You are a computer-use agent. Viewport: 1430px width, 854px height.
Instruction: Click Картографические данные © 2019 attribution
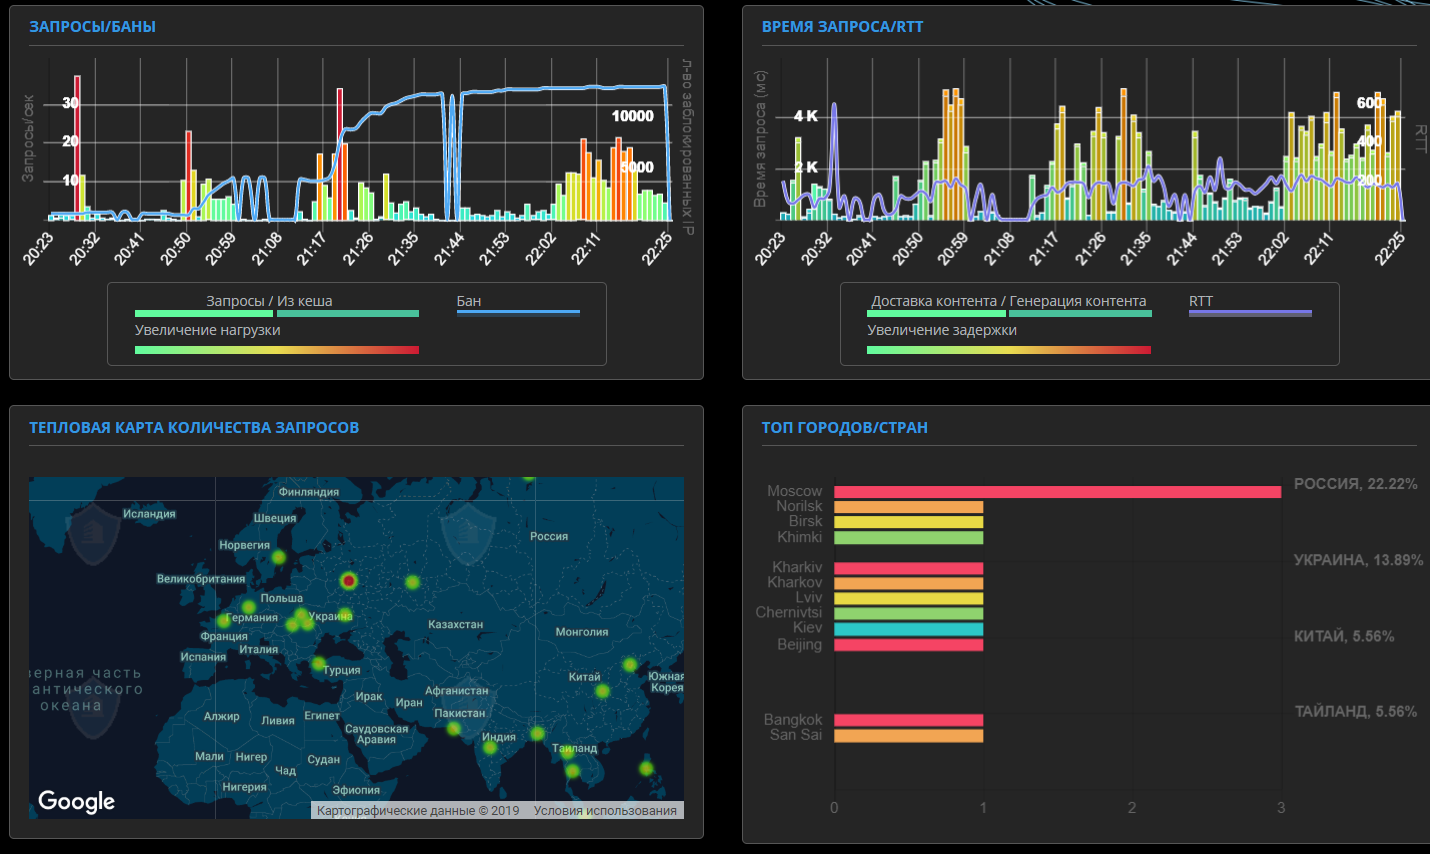[418, 811]
